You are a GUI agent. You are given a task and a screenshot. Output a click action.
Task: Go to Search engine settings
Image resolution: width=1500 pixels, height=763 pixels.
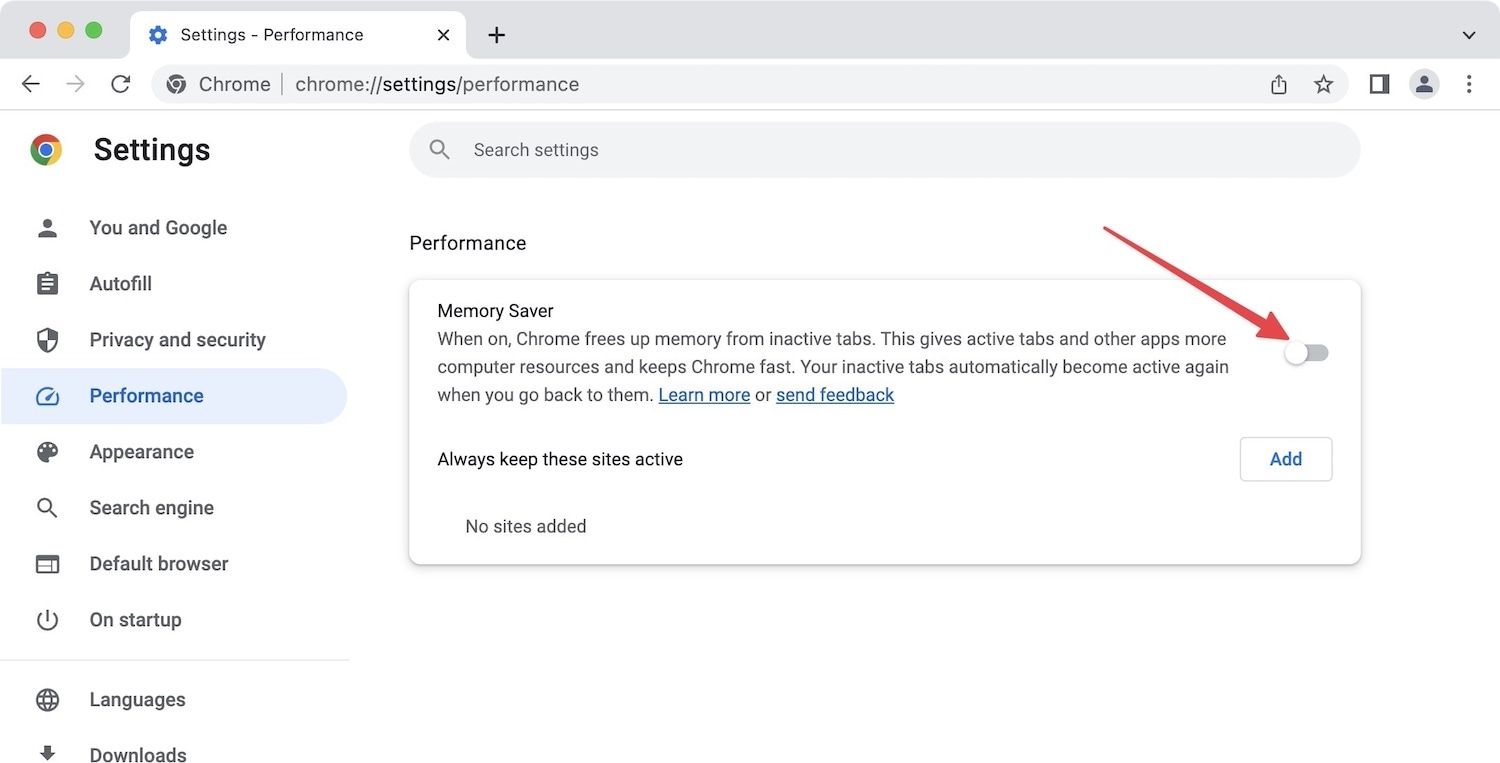151,508
